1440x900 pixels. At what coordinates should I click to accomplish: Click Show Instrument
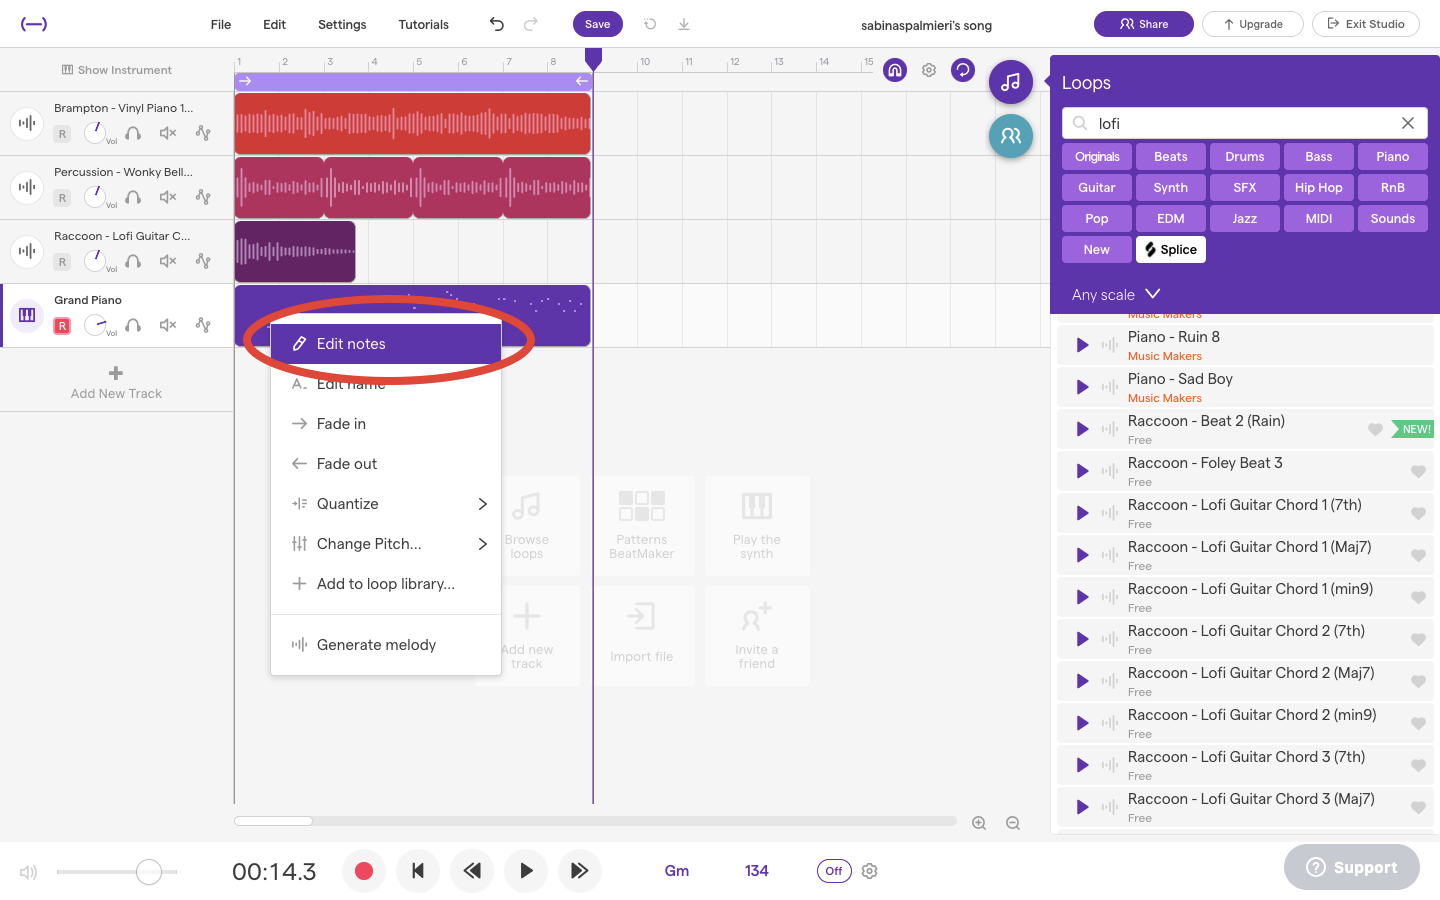tap(116, 70)
